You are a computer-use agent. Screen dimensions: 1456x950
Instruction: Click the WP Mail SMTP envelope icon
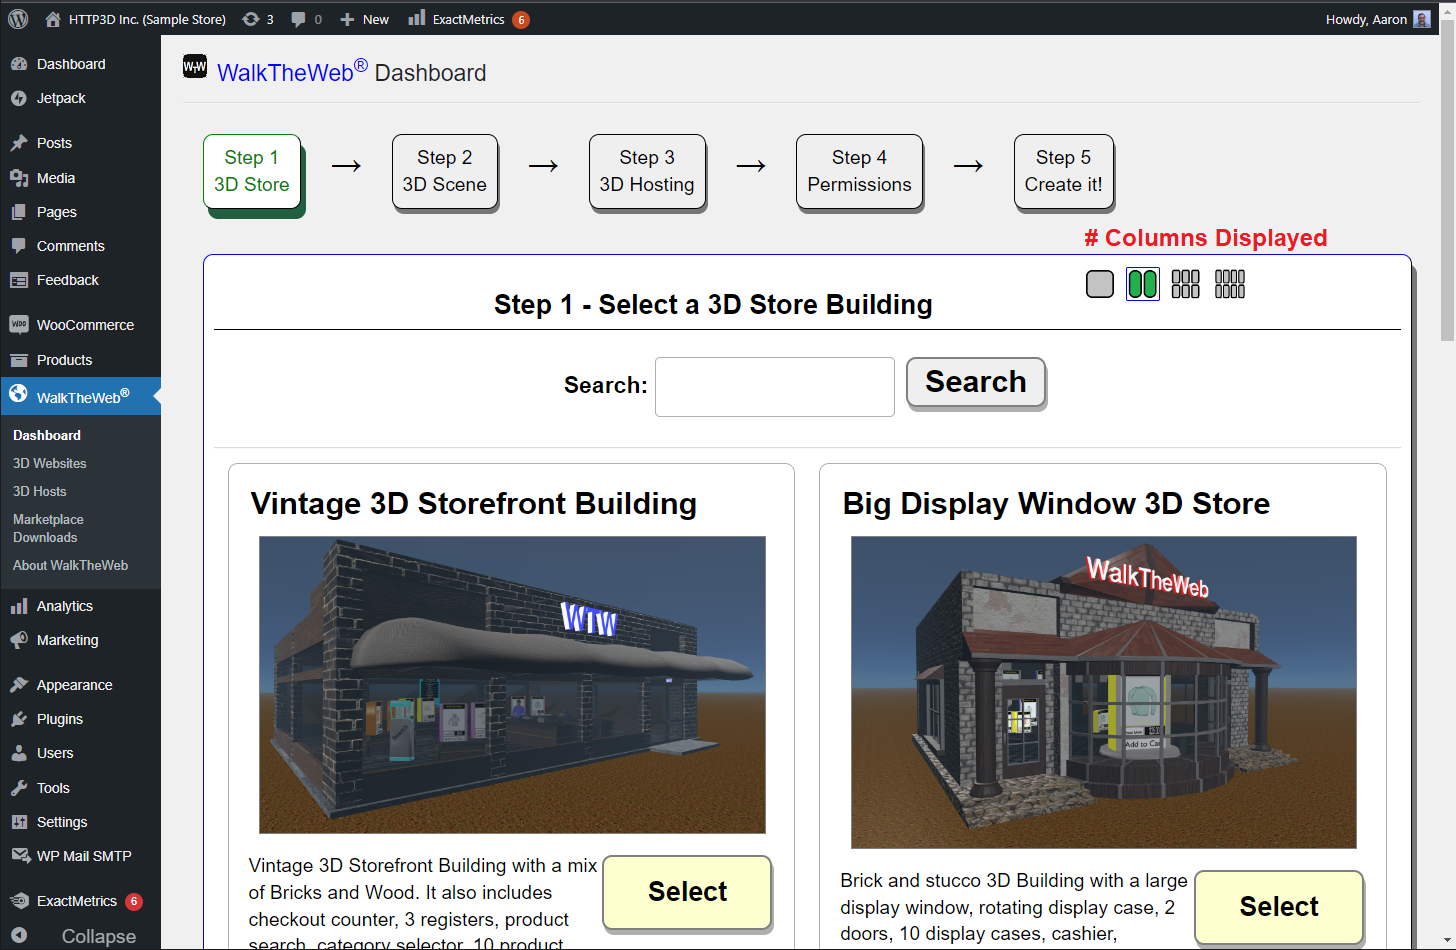click(19, 856)
